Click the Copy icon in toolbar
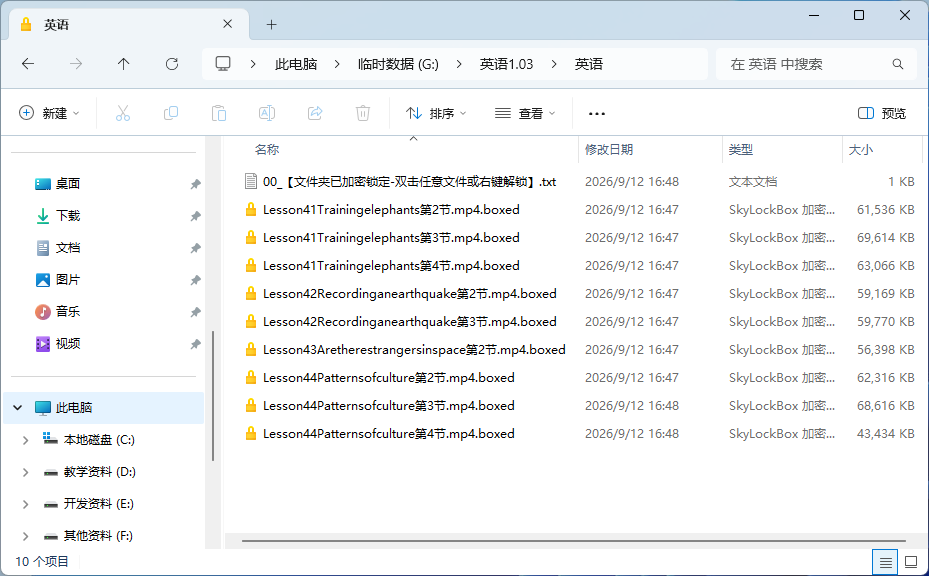Image resolution: width=929 pixels, height=576 pixels. pos(171,113)
